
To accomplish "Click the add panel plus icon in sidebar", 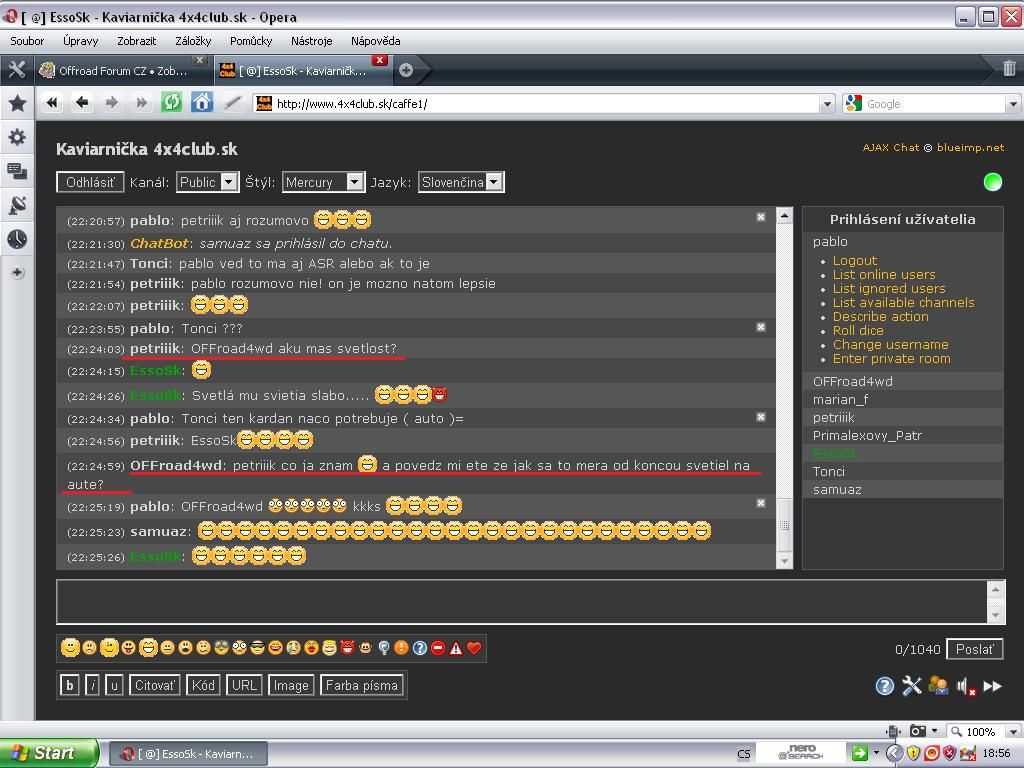I will click(18, 272).
